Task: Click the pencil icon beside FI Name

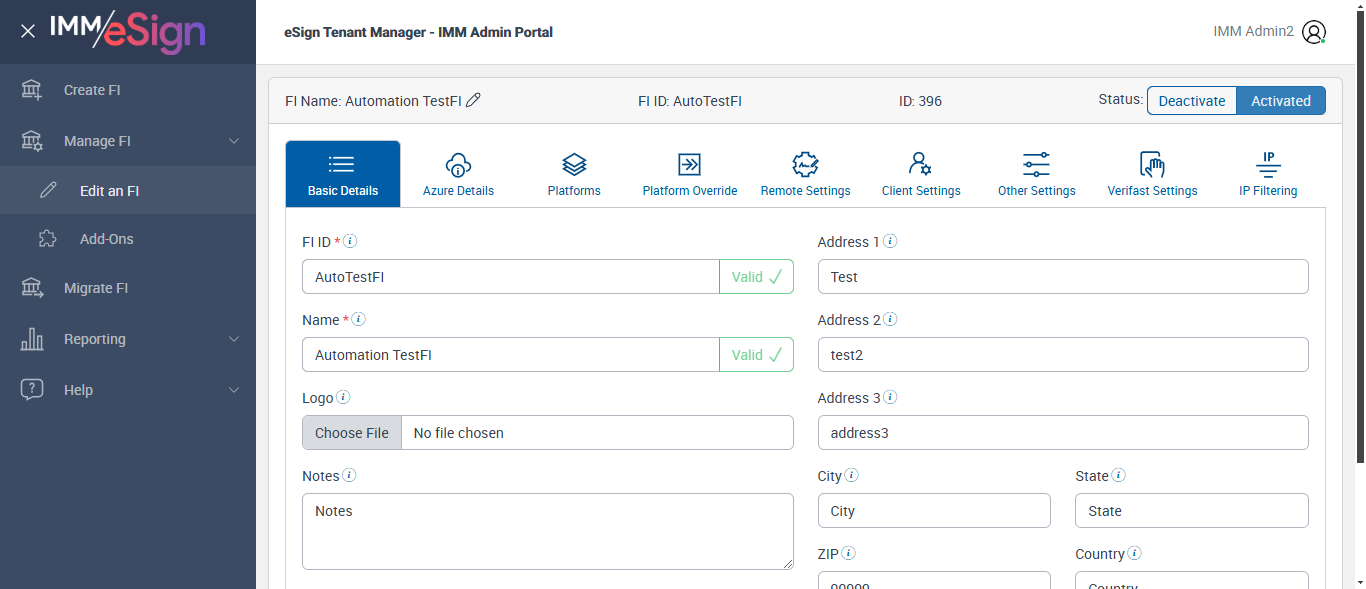Action: pyautogui.click(x=474, y=100)
